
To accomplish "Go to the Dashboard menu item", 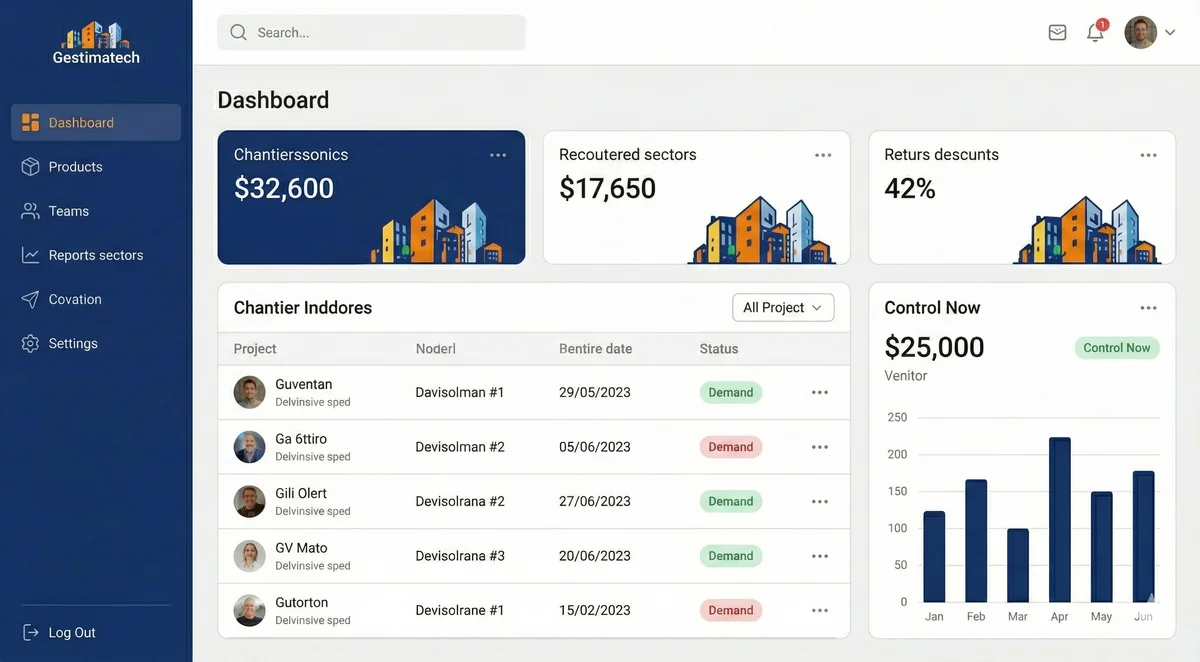I will pos(96,123).
